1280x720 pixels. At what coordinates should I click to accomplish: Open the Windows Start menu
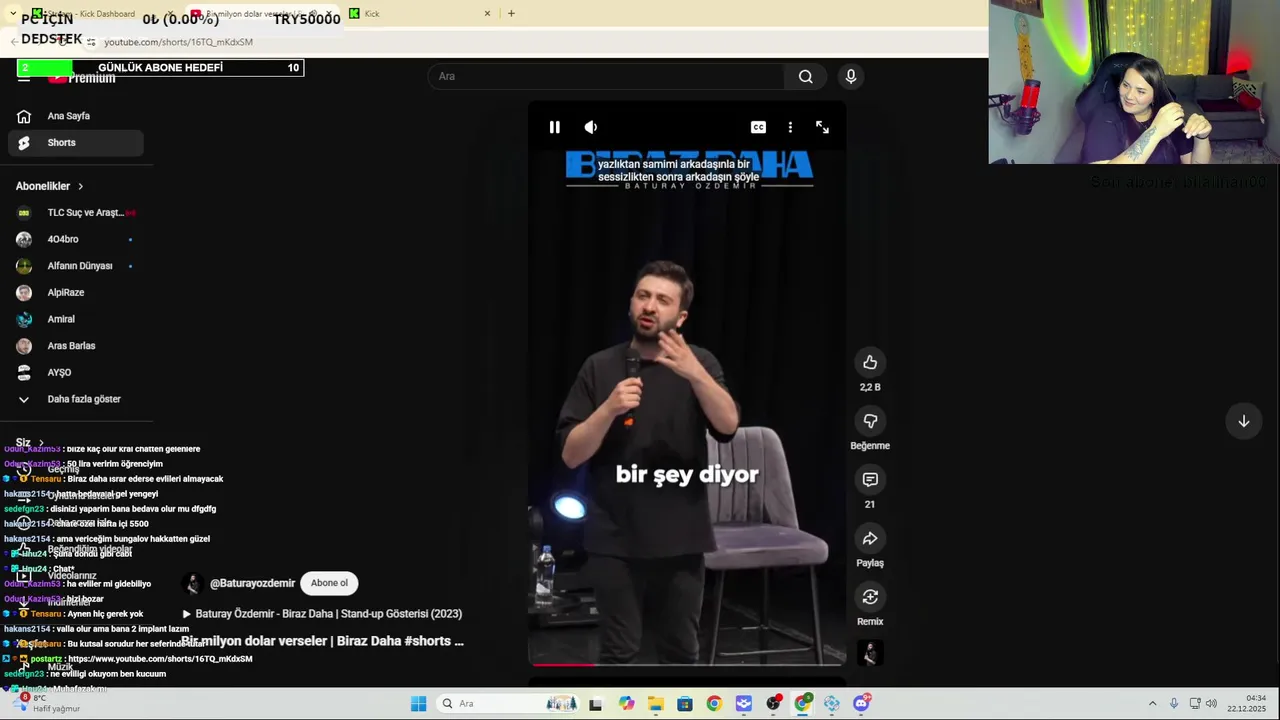pos(419,704)
